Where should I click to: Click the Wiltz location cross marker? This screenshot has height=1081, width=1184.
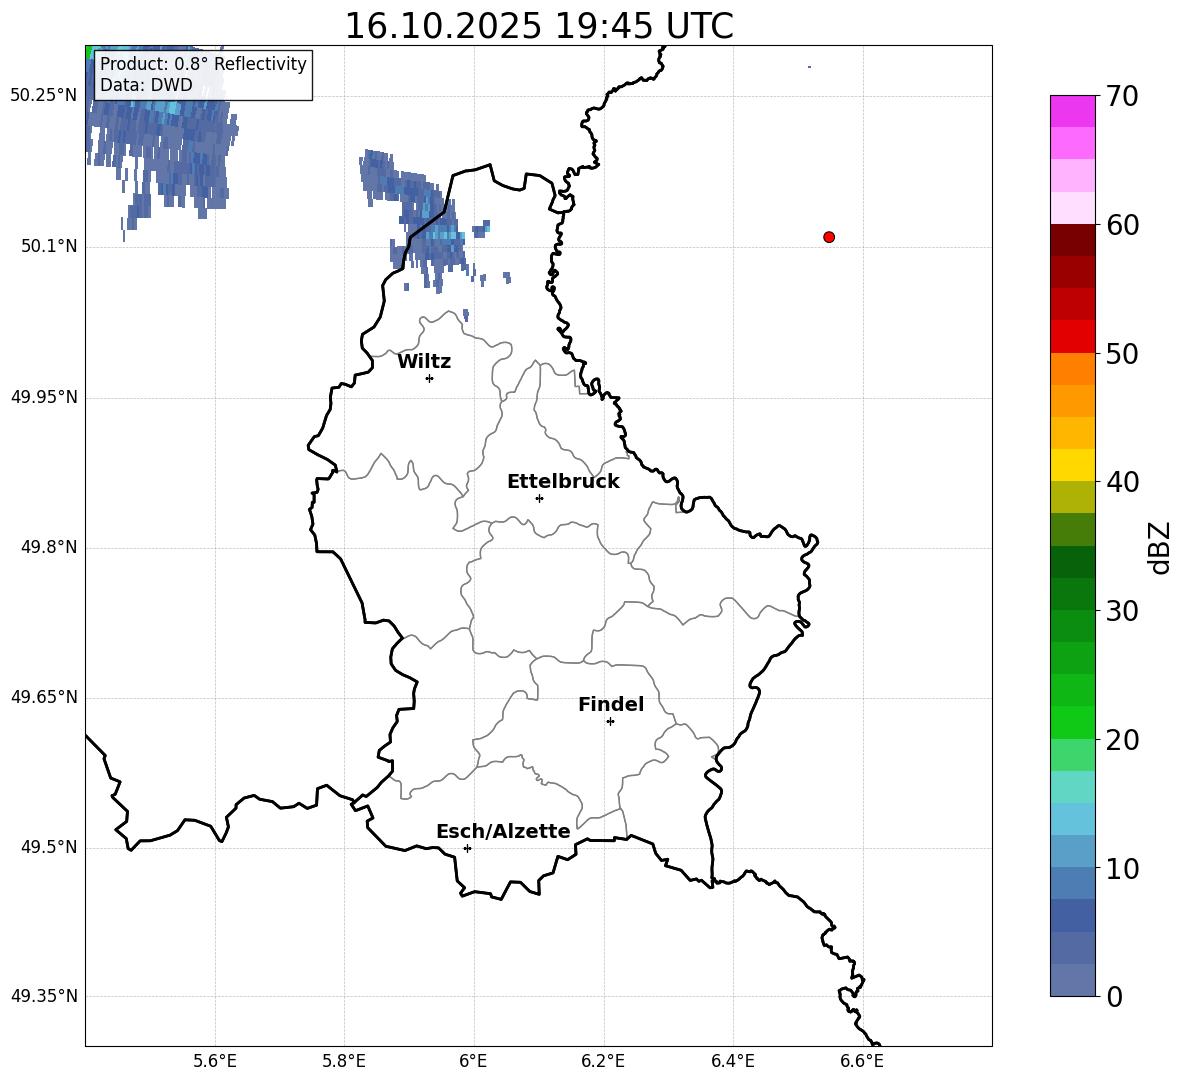pos(430,378)
